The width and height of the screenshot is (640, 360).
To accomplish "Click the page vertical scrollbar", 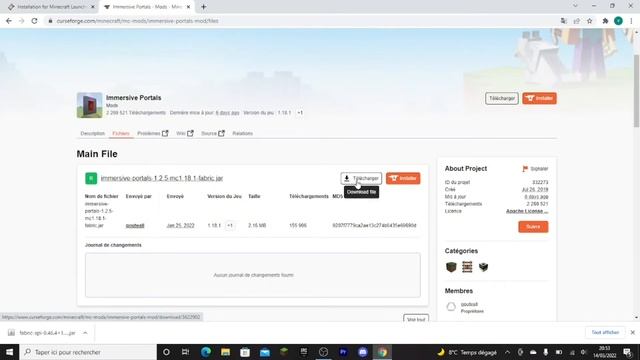I will (636, 91).
